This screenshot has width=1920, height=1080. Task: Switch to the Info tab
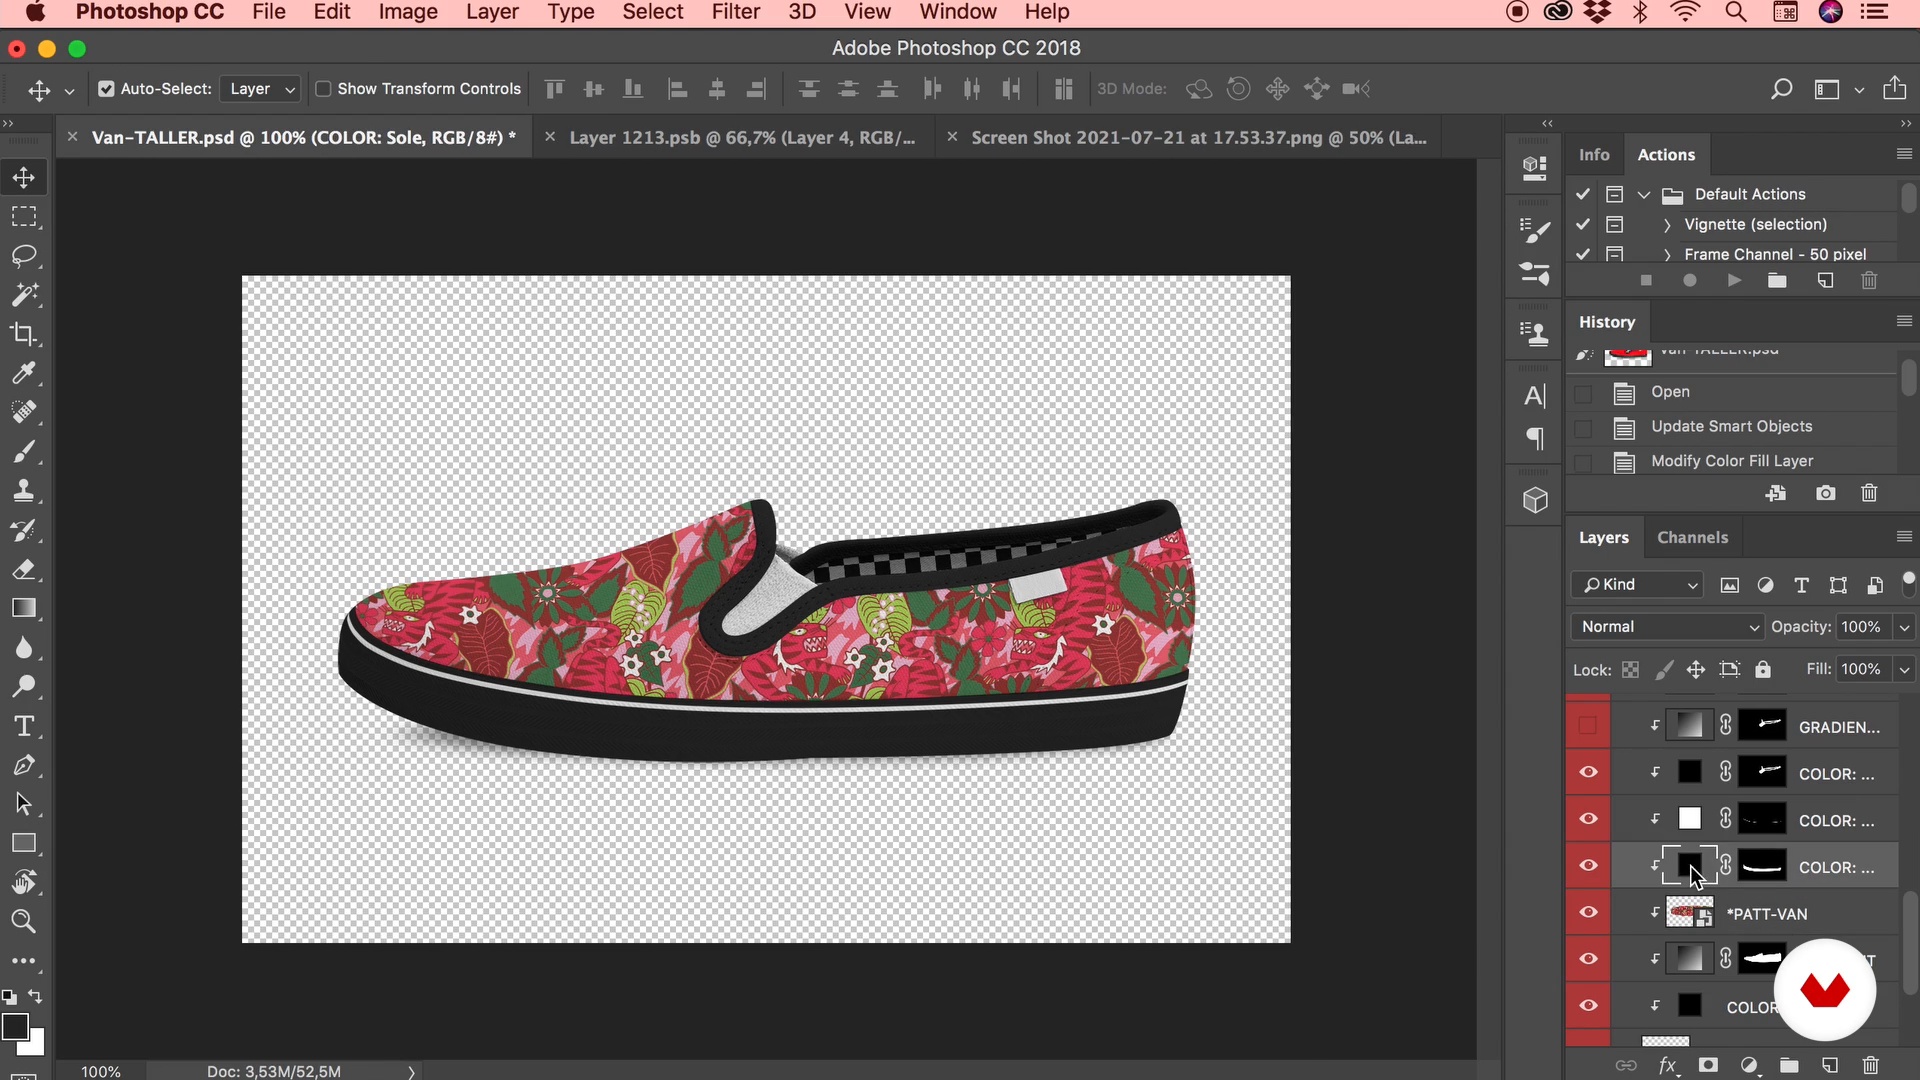[x=1594, y=155]
